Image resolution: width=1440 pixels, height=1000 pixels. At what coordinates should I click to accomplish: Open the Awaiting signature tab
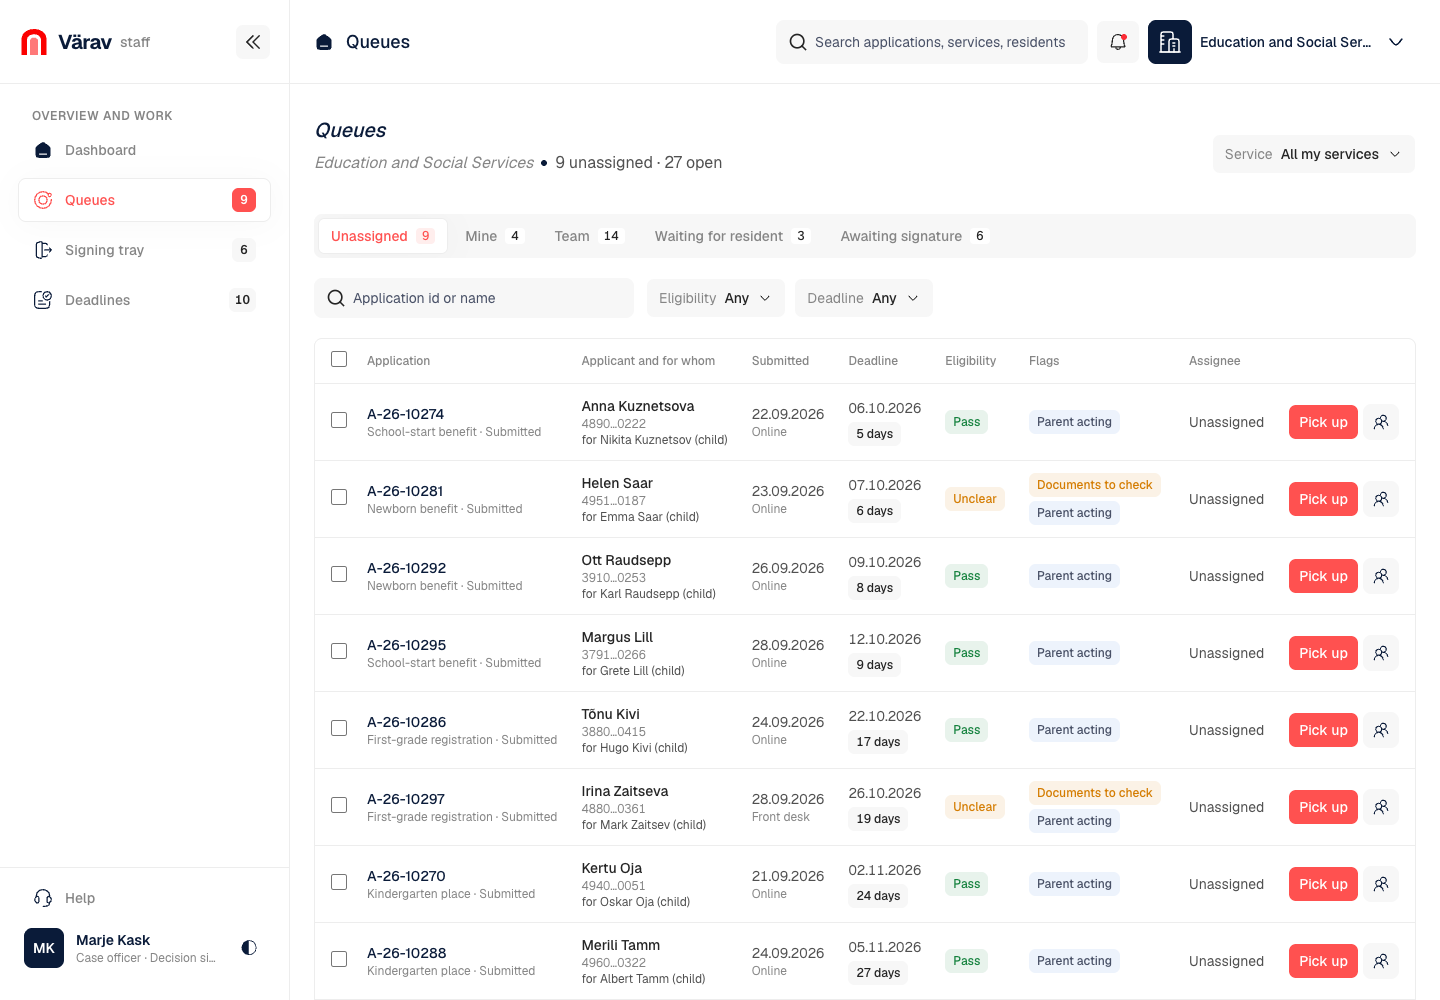pyautogui.click(x=914, y=236)
